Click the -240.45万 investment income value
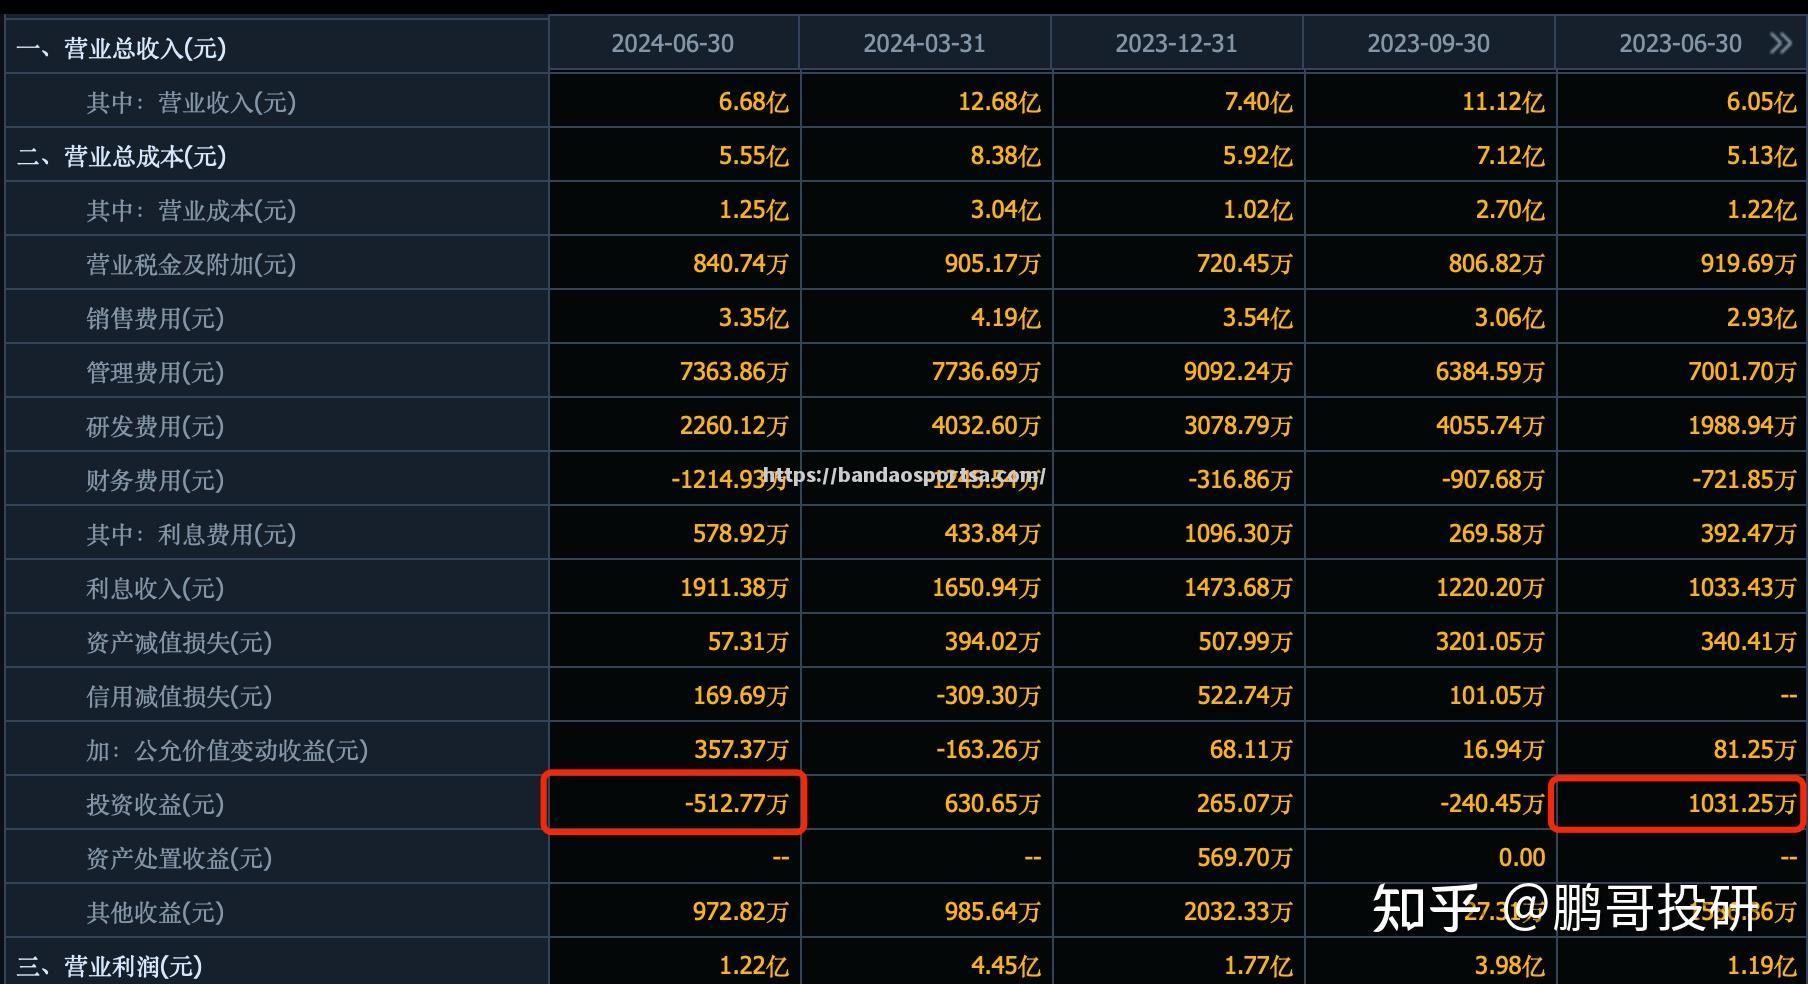Viewport: 1808px width, 984px height. 1492,804
